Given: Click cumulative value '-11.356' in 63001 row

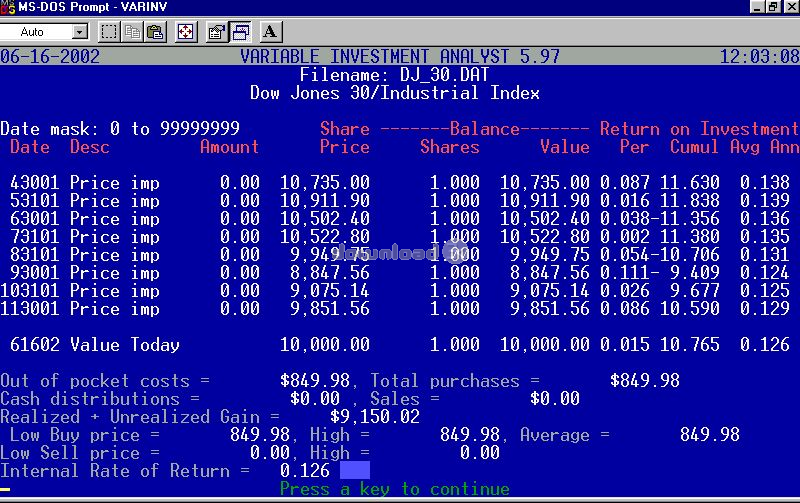Looking at the screenshot, I should point(685,219).
